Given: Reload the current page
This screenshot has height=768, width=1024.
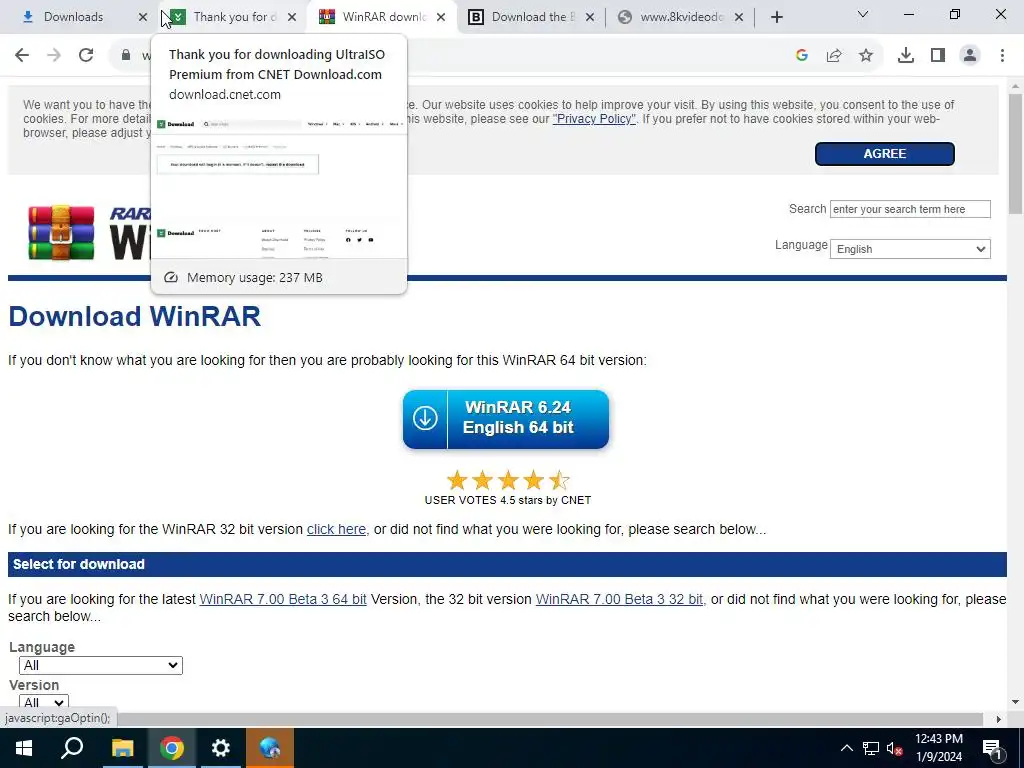Looking at the screenshot, I should point(86,56).
